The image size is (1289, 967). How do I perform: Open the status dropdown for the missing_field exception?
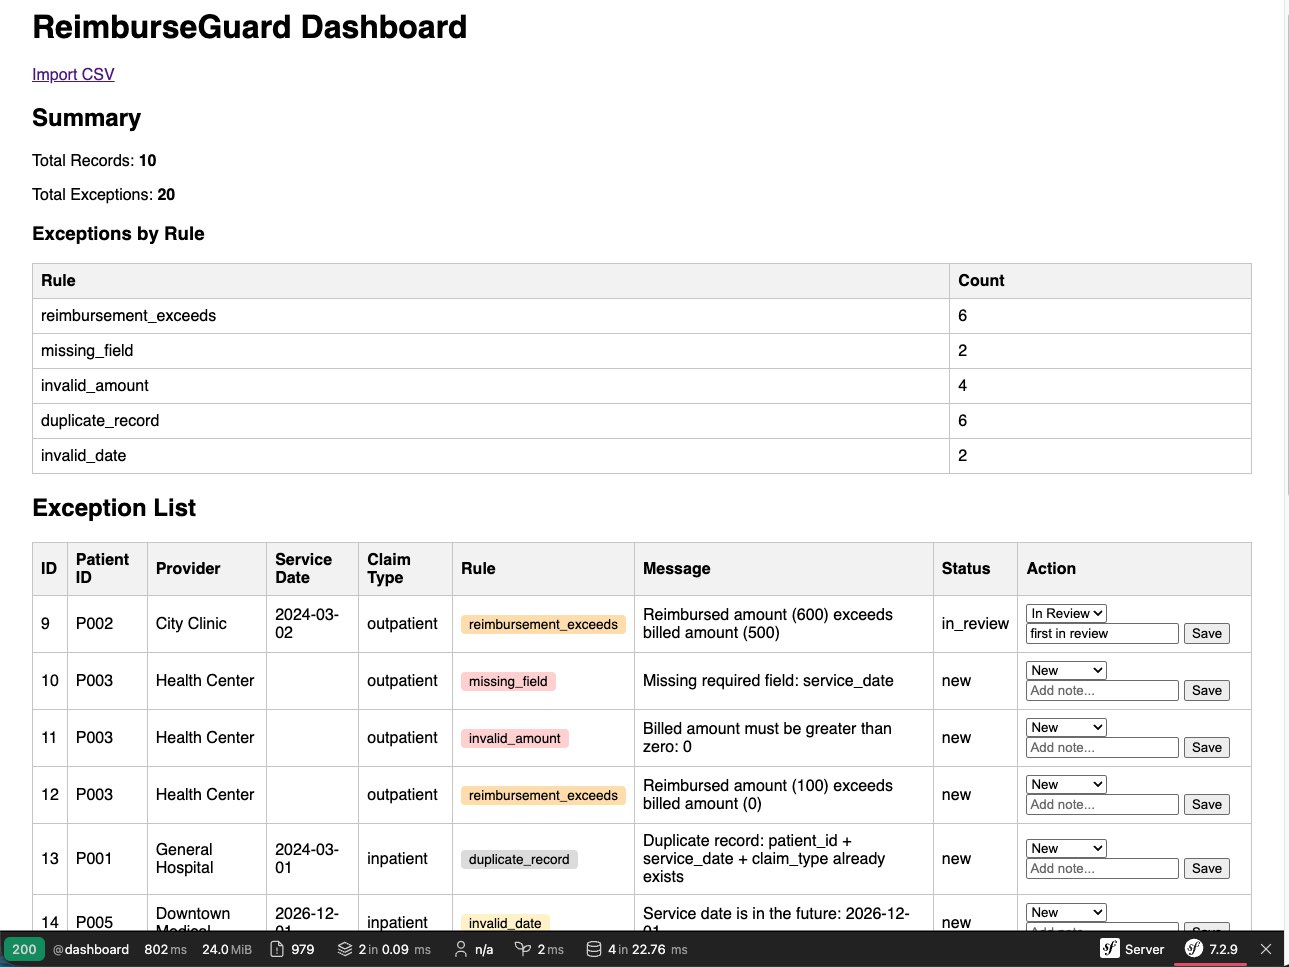pyautogui.click(x=1065, y=670)
